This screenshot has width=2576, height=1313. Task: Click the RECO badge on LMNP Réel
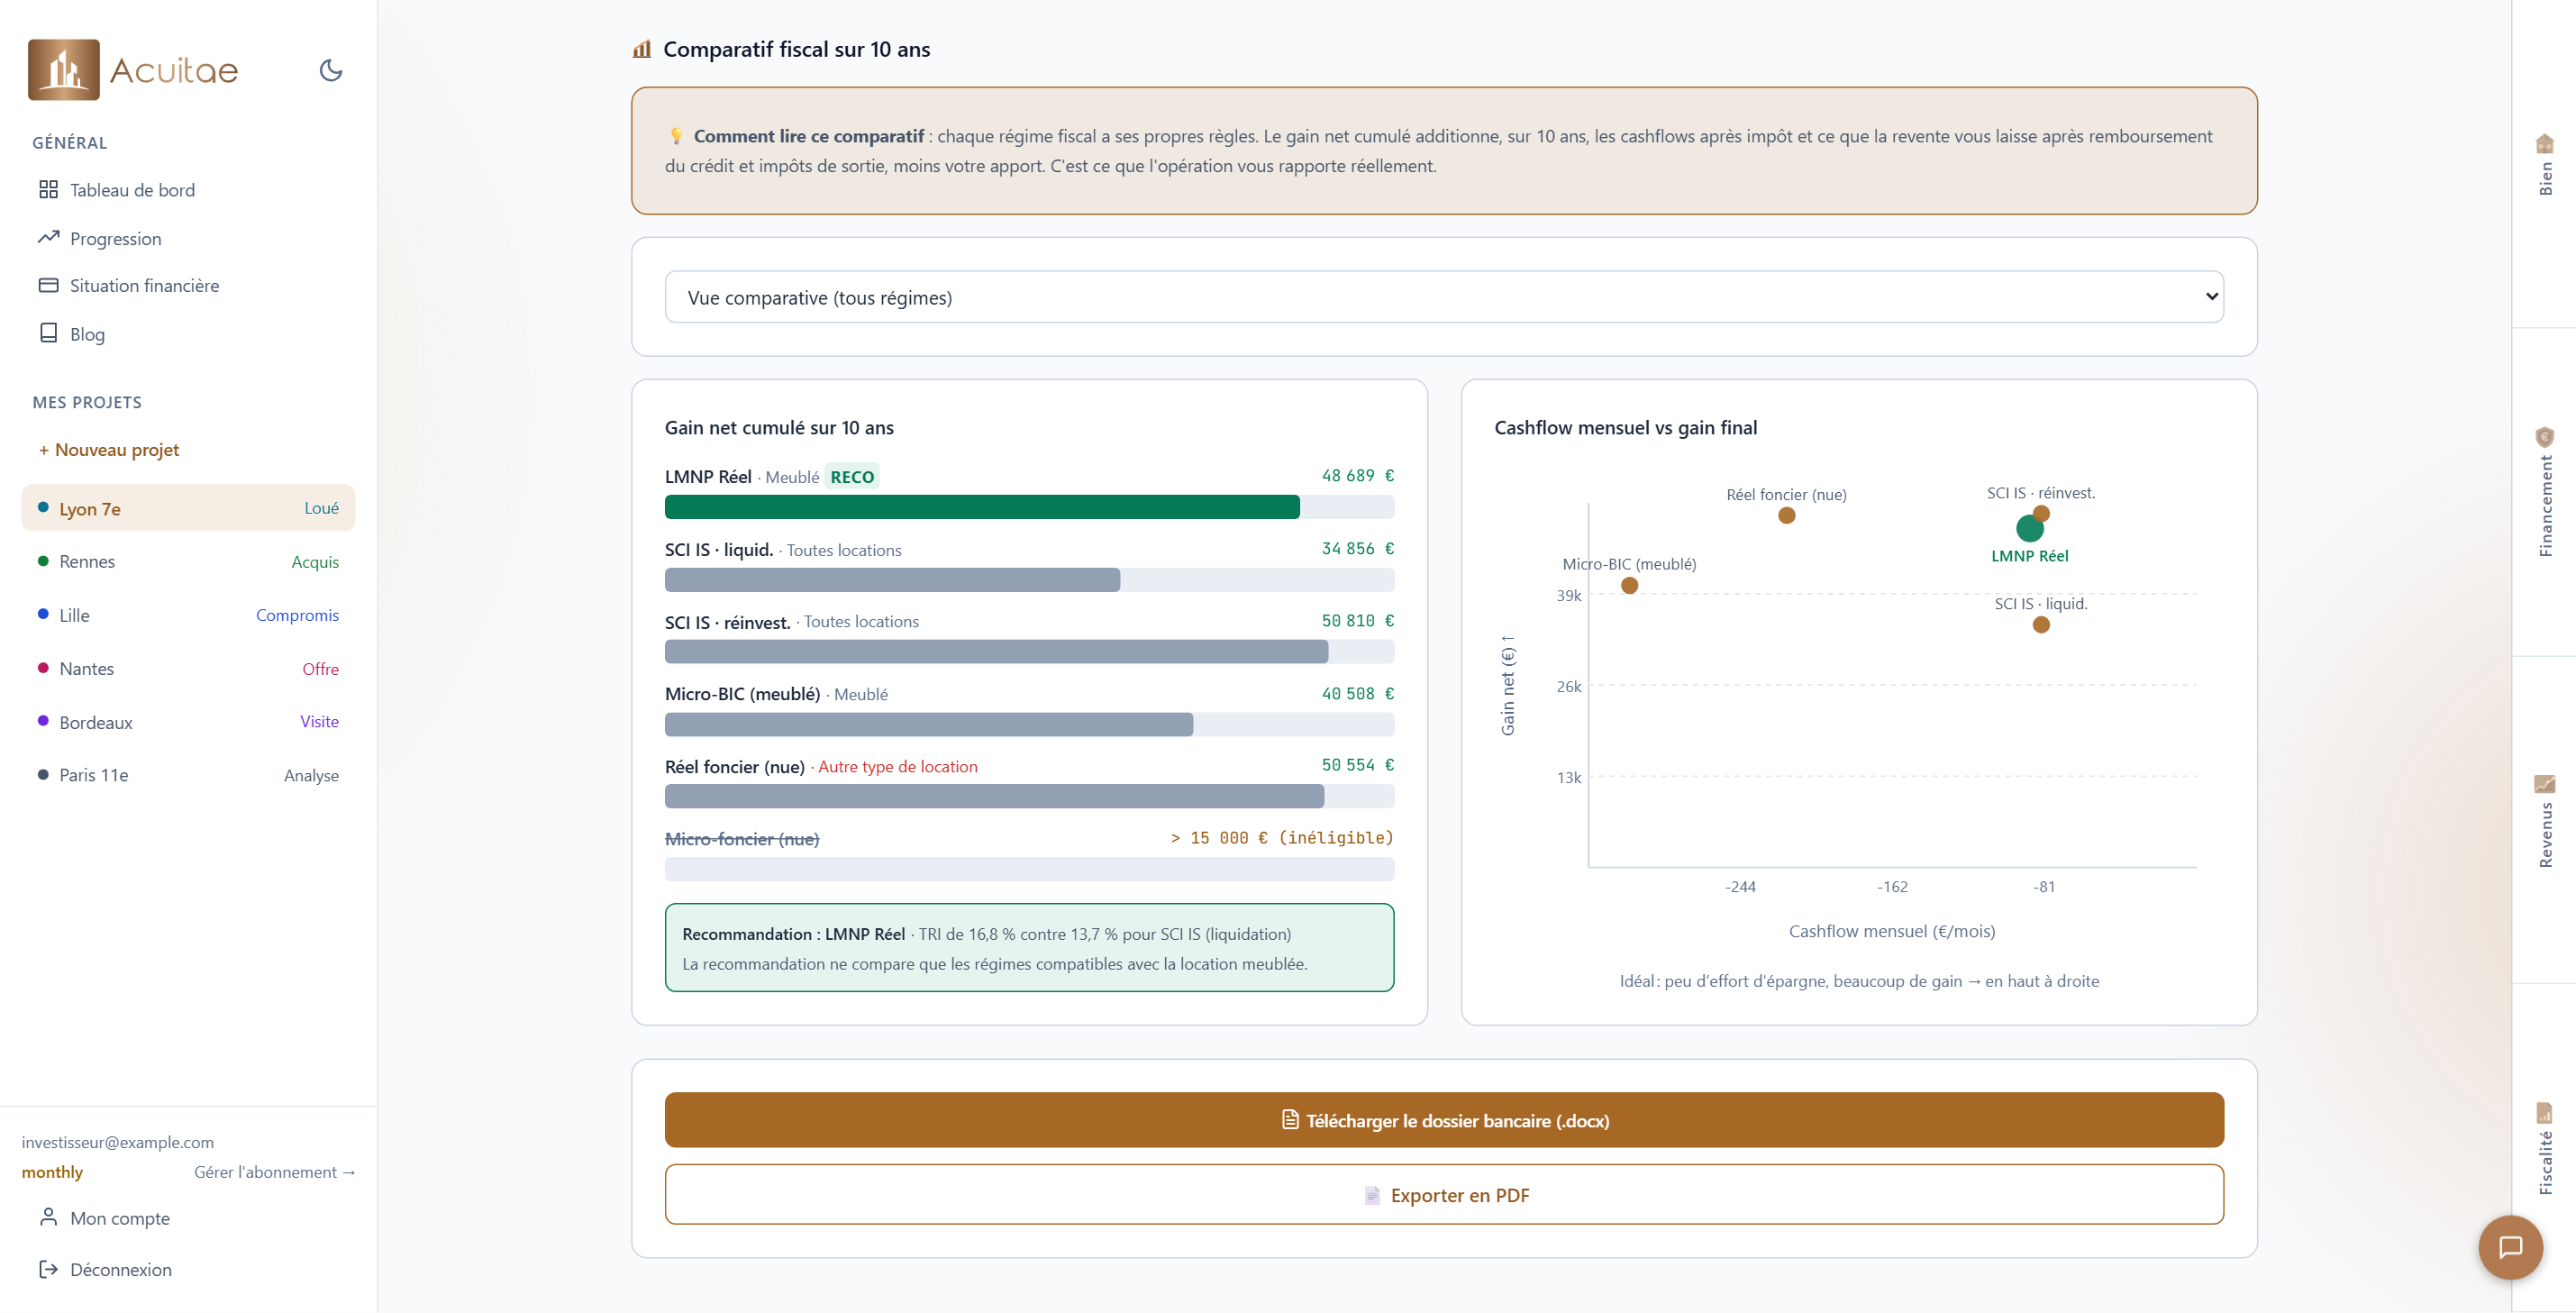[x=852, y=477]
